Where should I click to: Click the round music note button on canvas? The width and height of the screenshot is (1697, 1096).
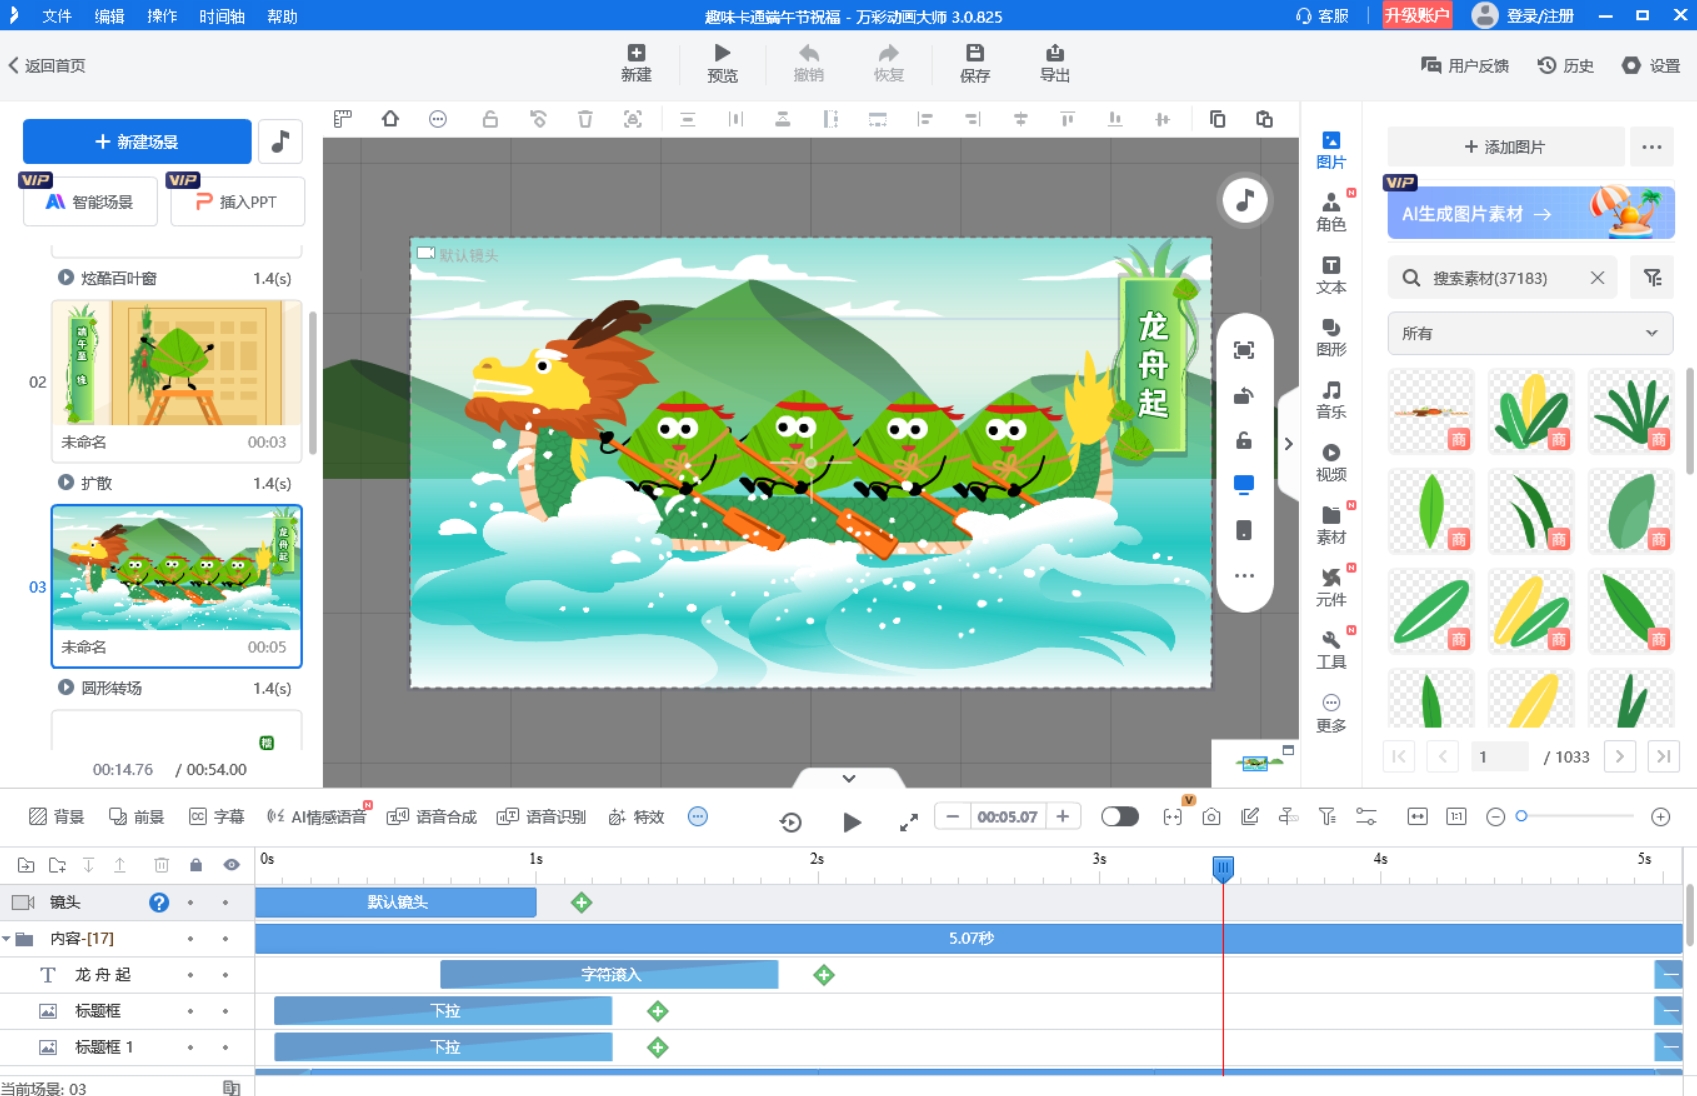click(x=1244, y=201)
